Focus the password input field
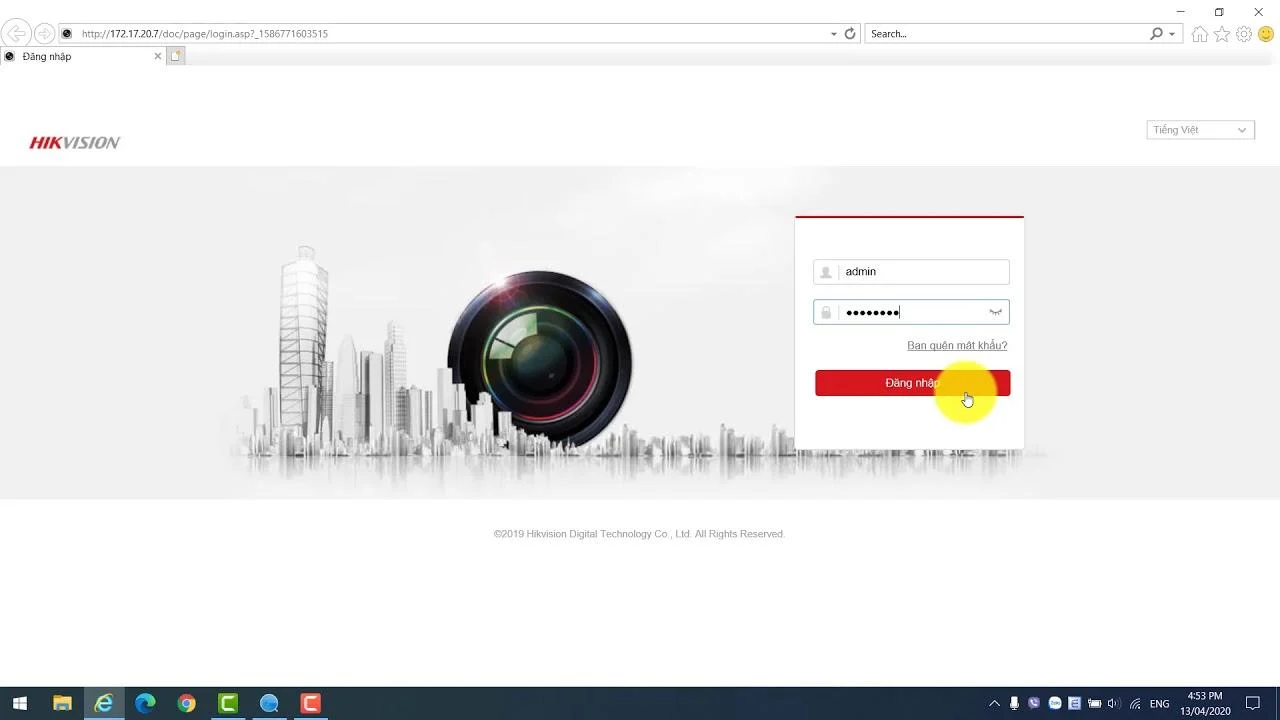 coord(911,312)
